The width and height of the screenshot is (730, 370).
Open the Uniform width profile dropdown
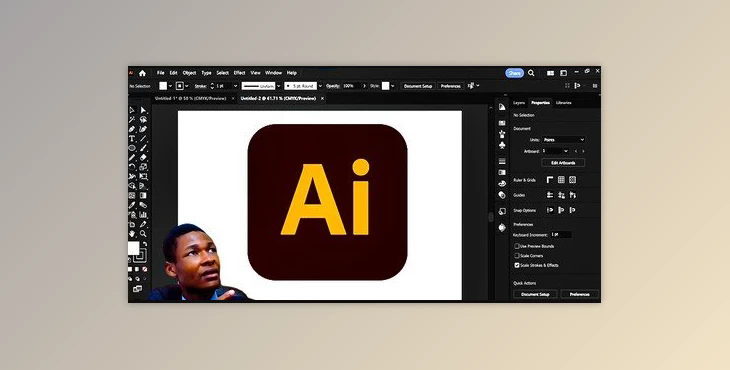pos(278,86)
